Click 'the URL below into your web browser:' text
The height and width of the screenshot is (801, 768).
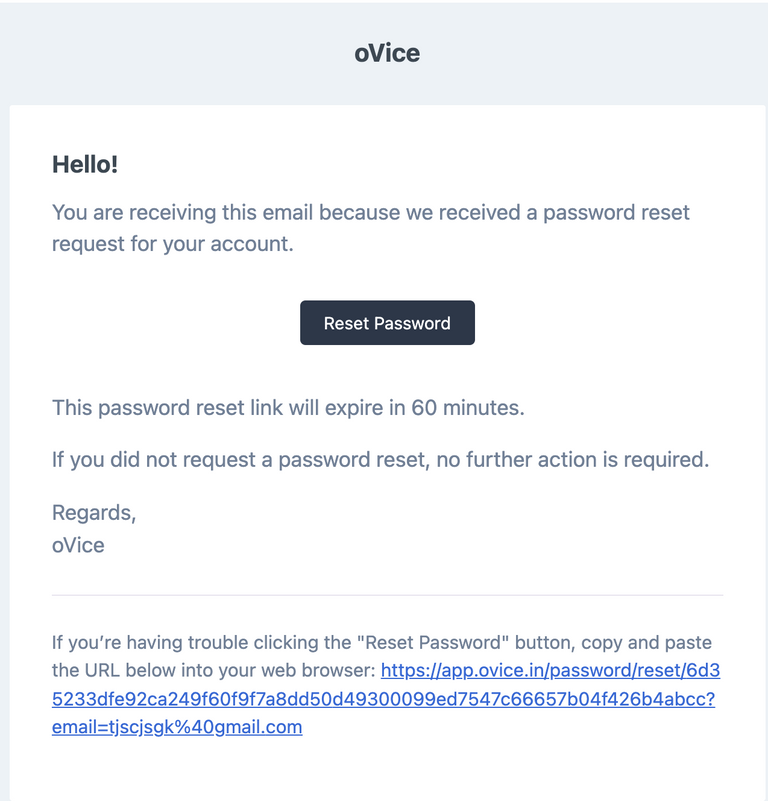214,670
